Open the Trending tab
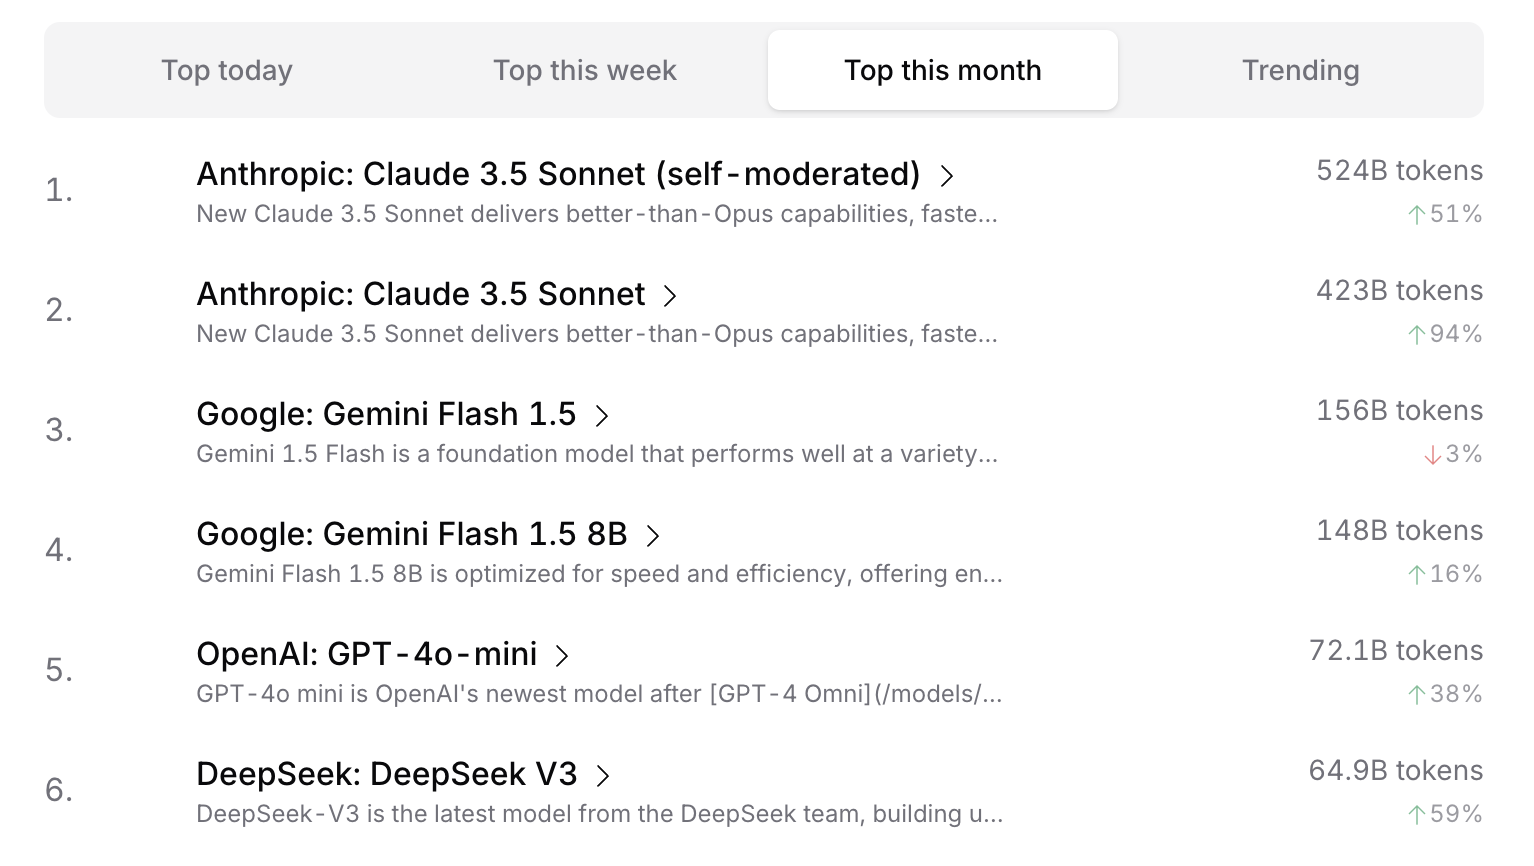1534x866 pixels. (1300, 70)
